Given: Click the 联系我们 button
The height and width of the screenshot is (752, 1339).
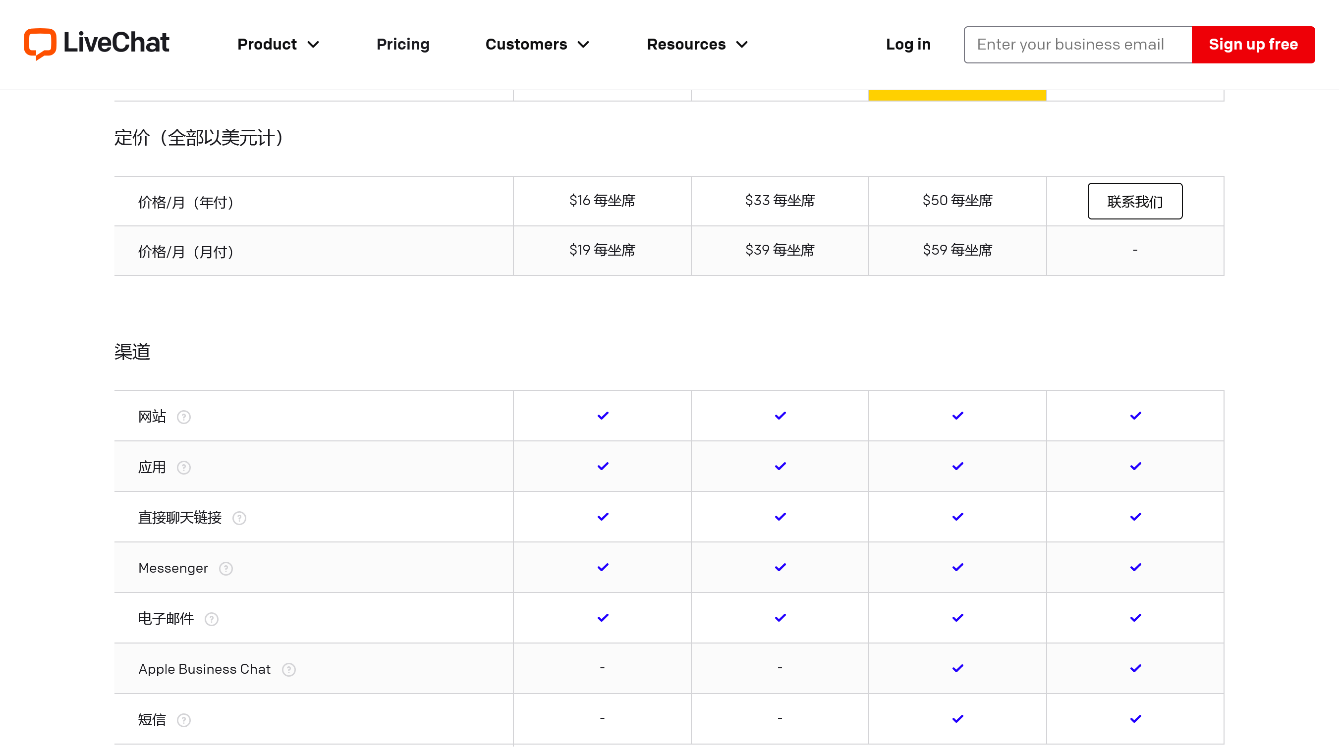Looking at the screenshot, I should click(x=1134, y=201).
